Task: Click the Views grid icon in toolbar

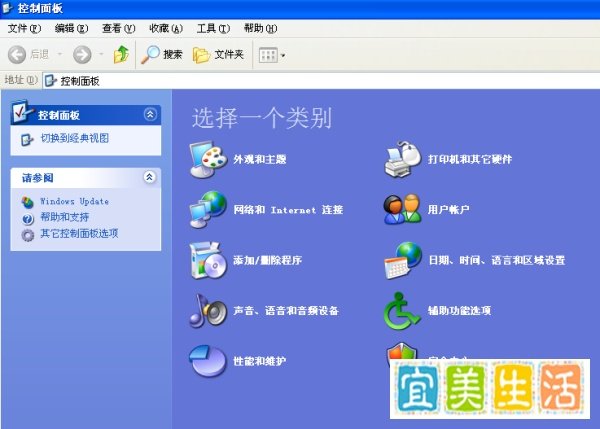Action: pyautogui.click(x=268, y=55)
